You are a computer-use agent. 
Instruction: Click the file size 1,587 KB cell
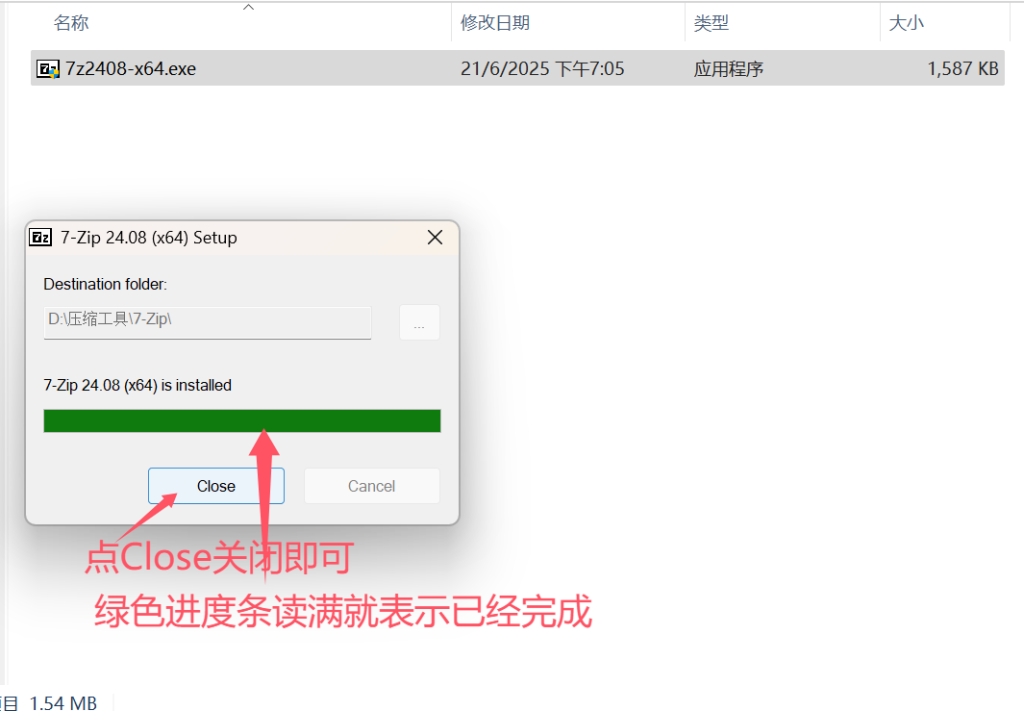[963, 69]
